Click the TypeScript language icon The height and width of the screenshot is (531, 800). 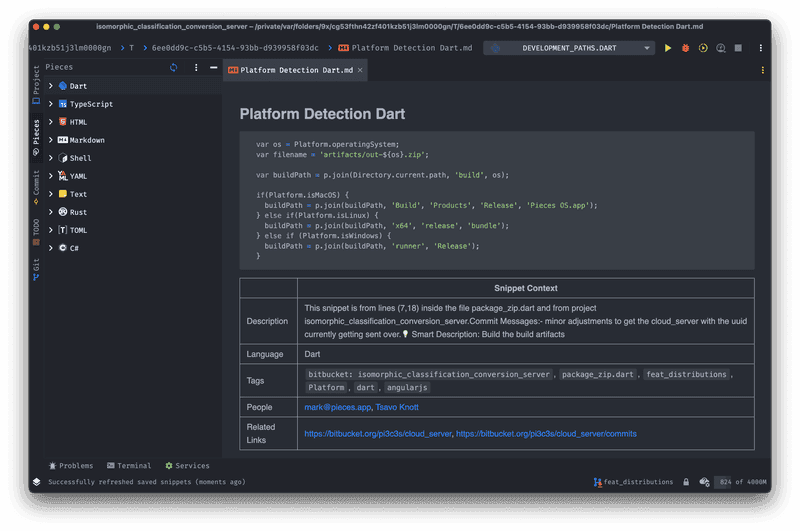(x=63, y=104)
